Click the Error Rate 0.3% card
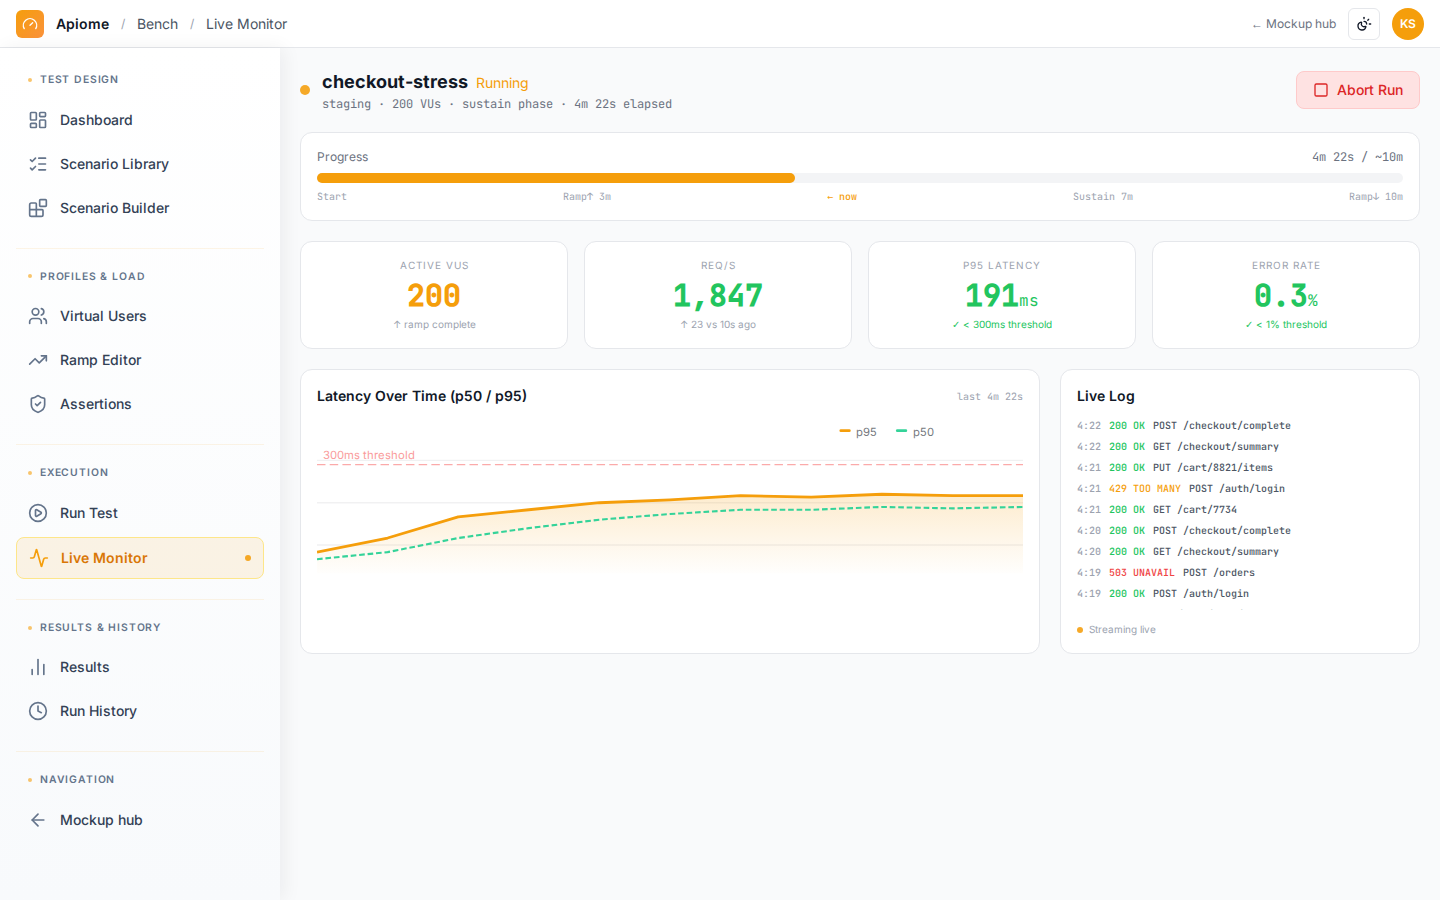 pos(1286,295)
